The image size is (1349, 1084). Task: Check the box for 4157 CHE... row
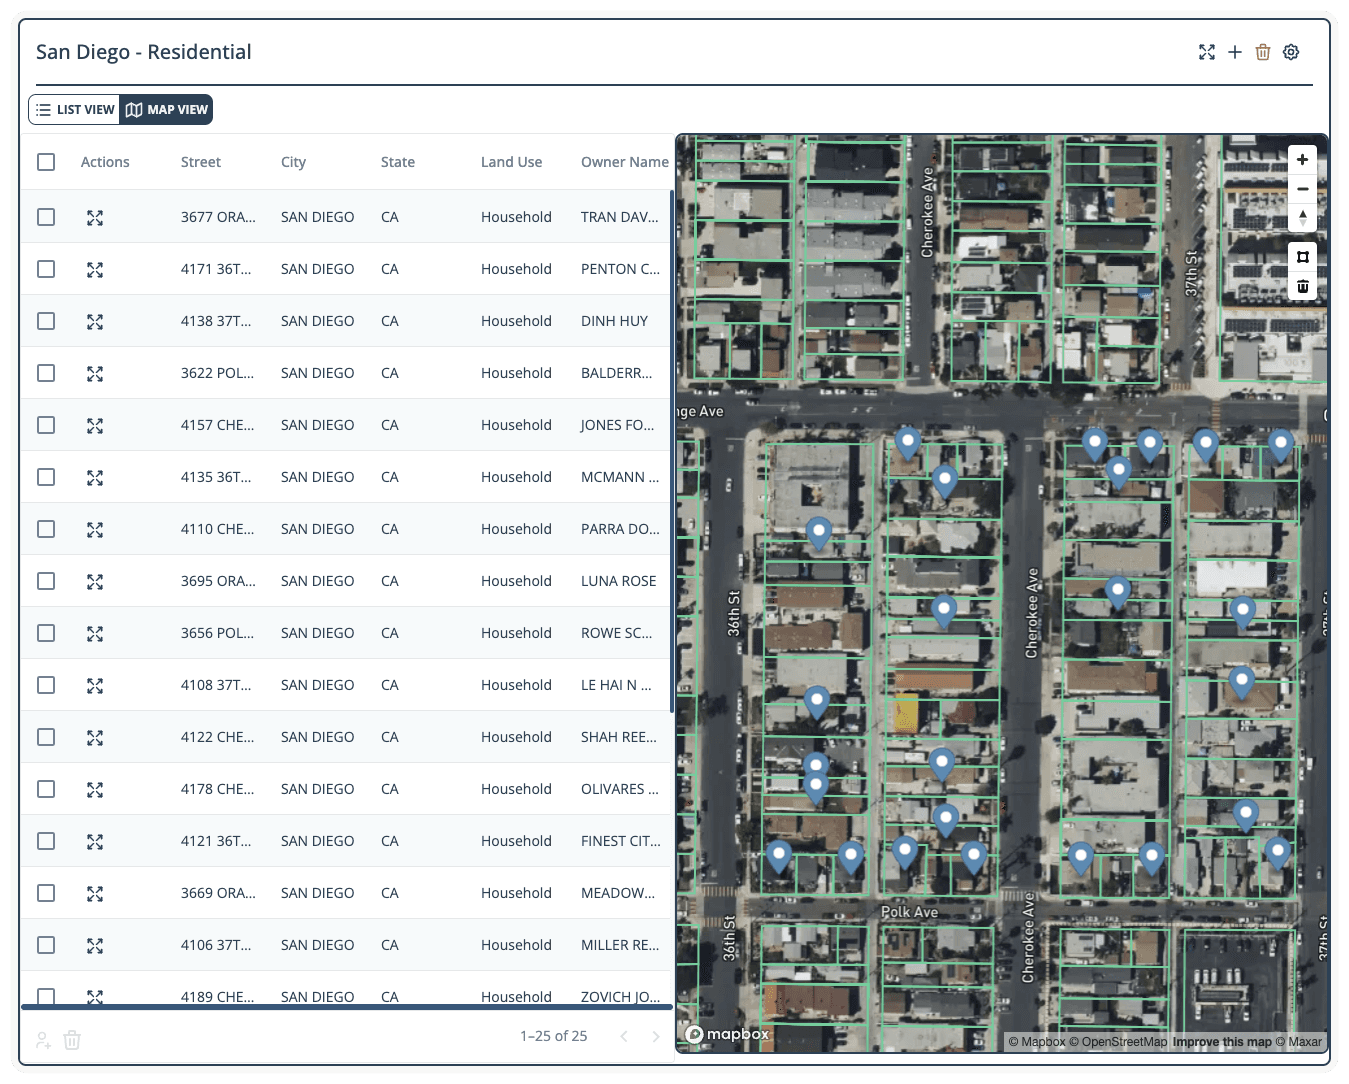46,425
